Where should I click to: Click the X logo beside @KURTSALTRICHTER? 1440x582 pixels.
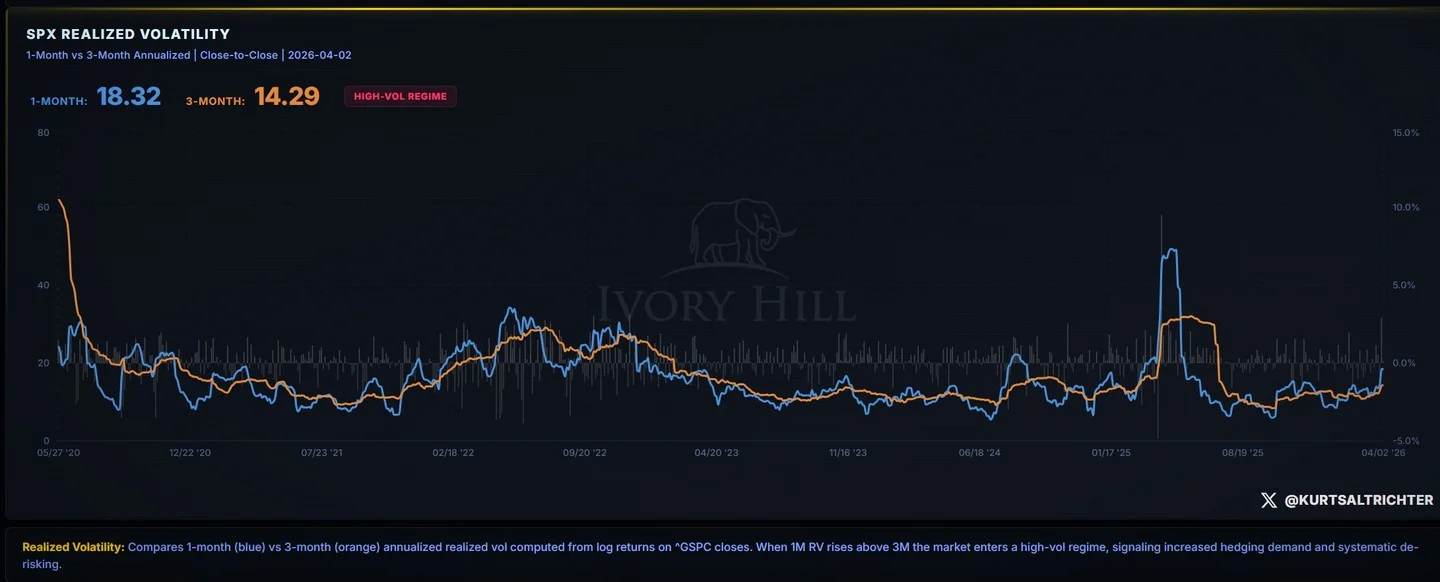click(1269, 500)
